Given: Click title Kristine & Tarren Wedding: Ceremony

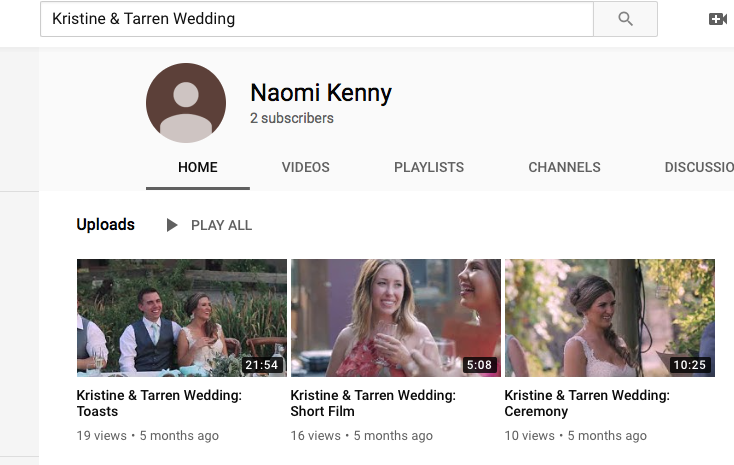Looking at the screenshot, I should coord(587,403).
